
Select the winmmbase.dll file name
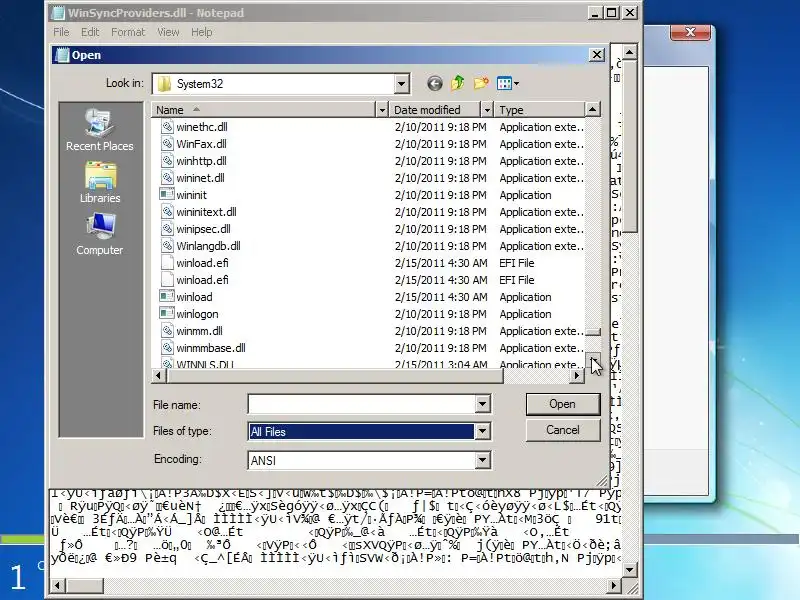pyautogui.click(x=211, y=348)
